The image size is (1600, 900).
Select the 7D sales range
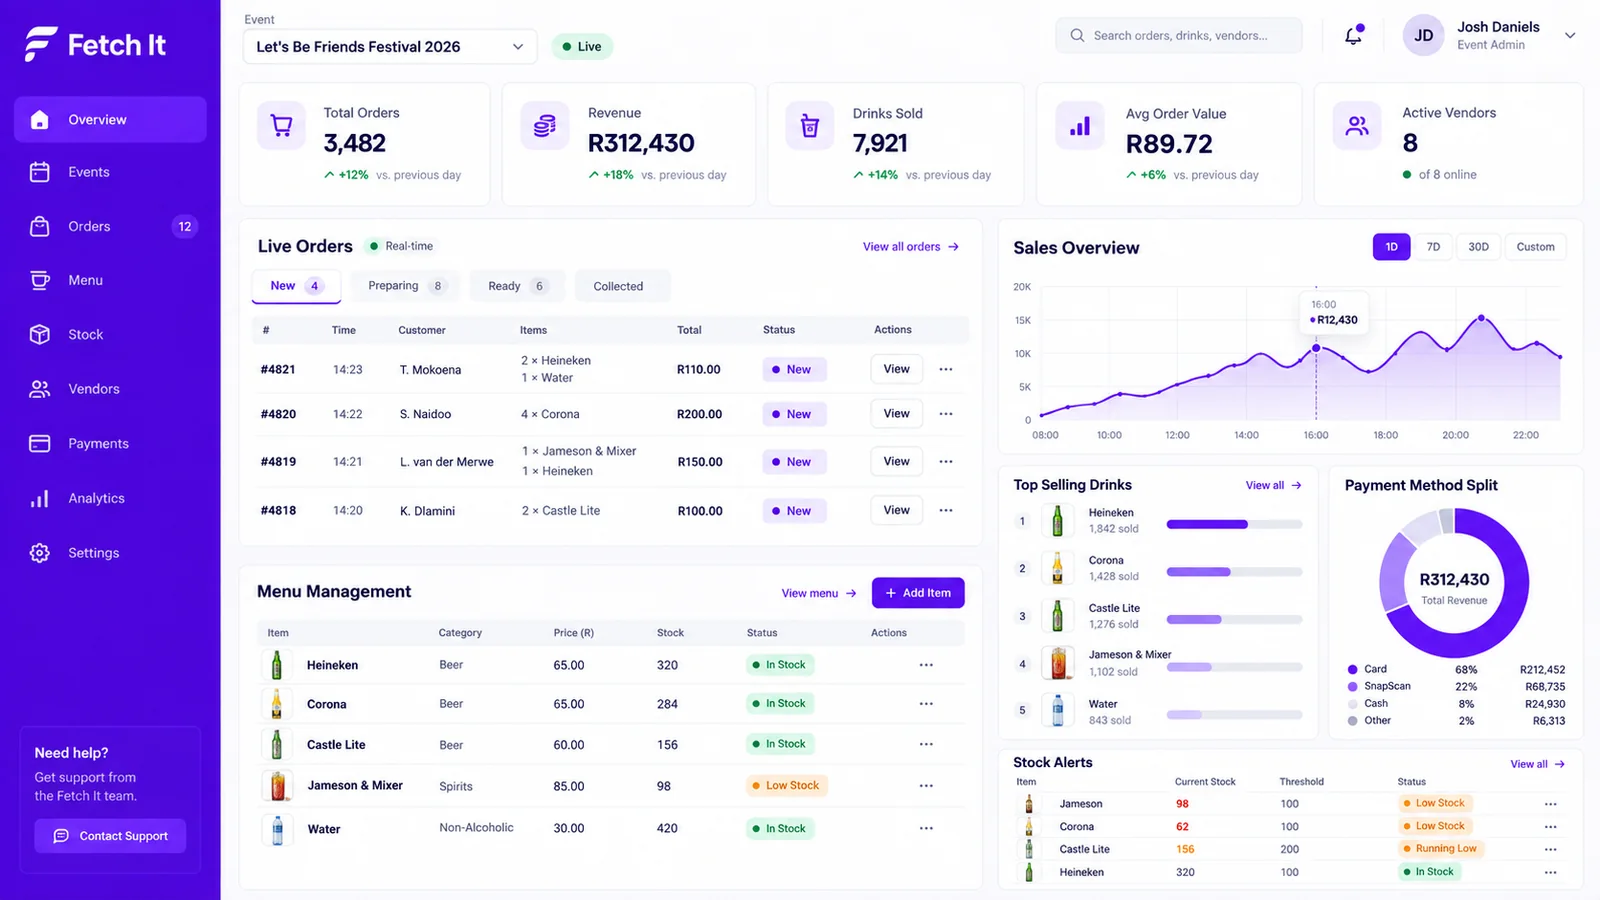(1433, 247)
